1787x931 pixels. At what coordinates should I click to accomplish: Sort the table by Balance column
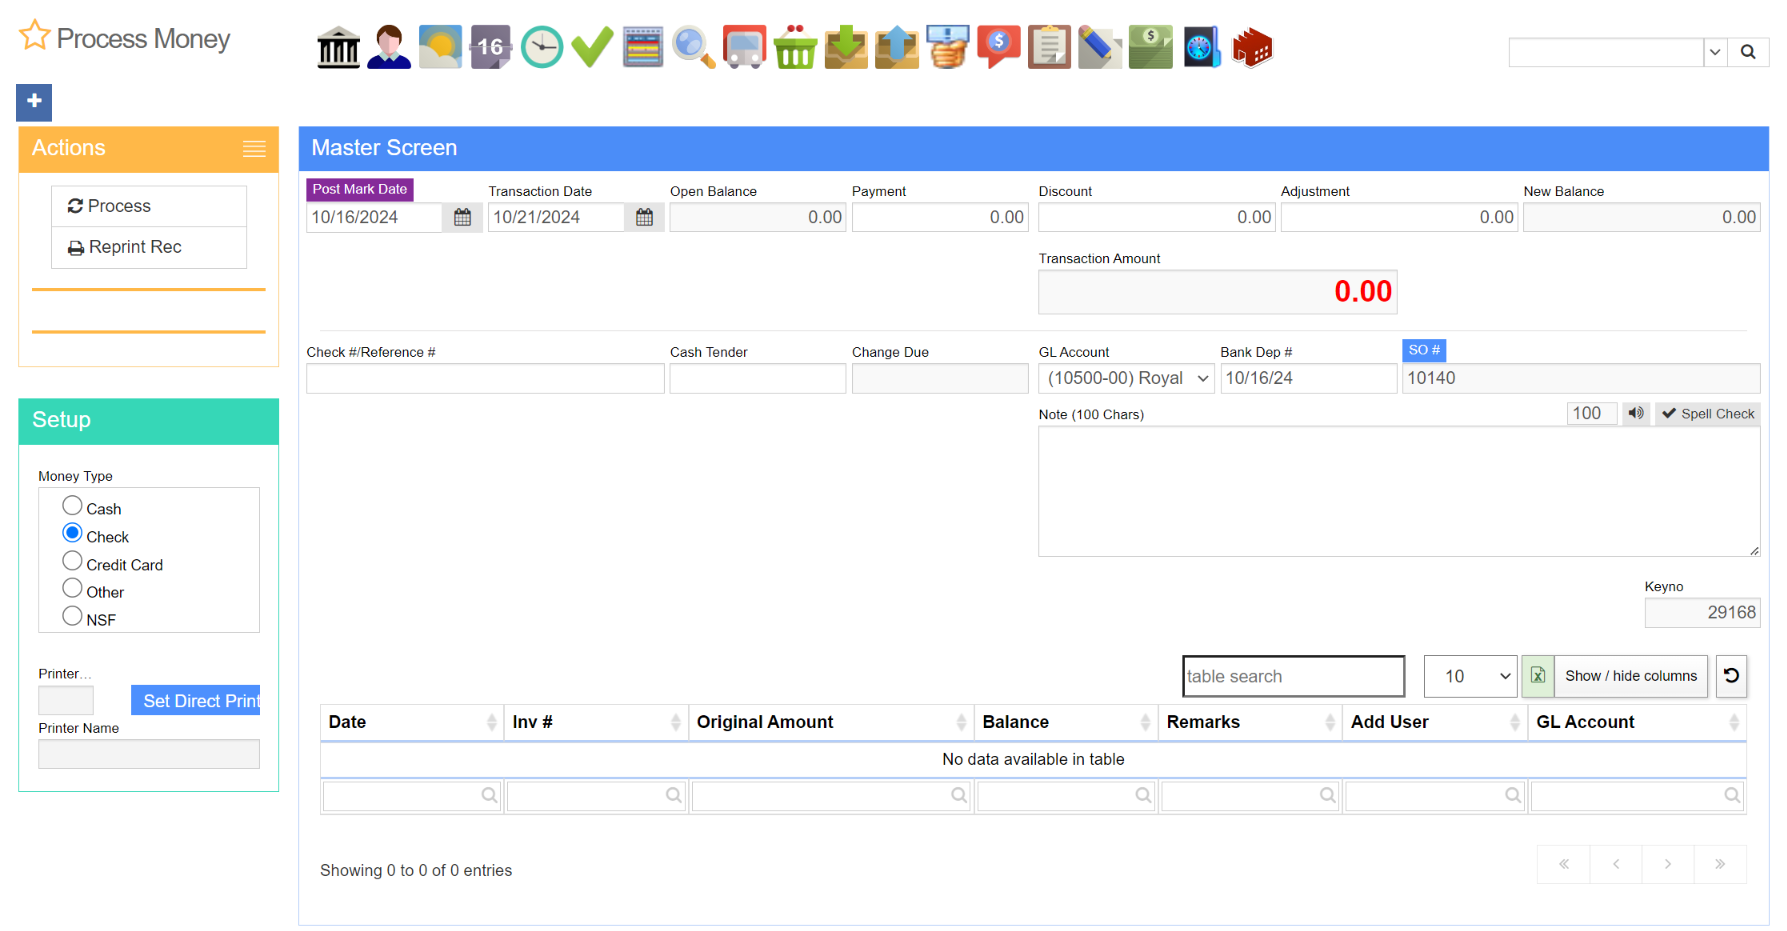click(1066, 722)
